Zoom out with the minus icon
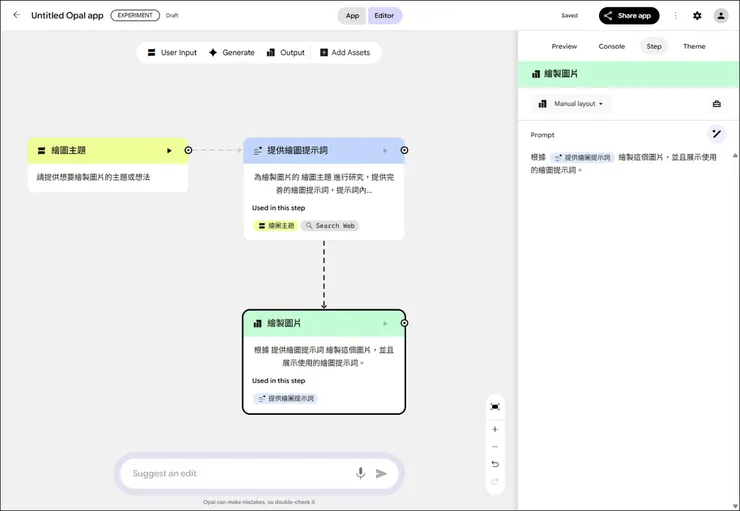 tap(495, 446)
